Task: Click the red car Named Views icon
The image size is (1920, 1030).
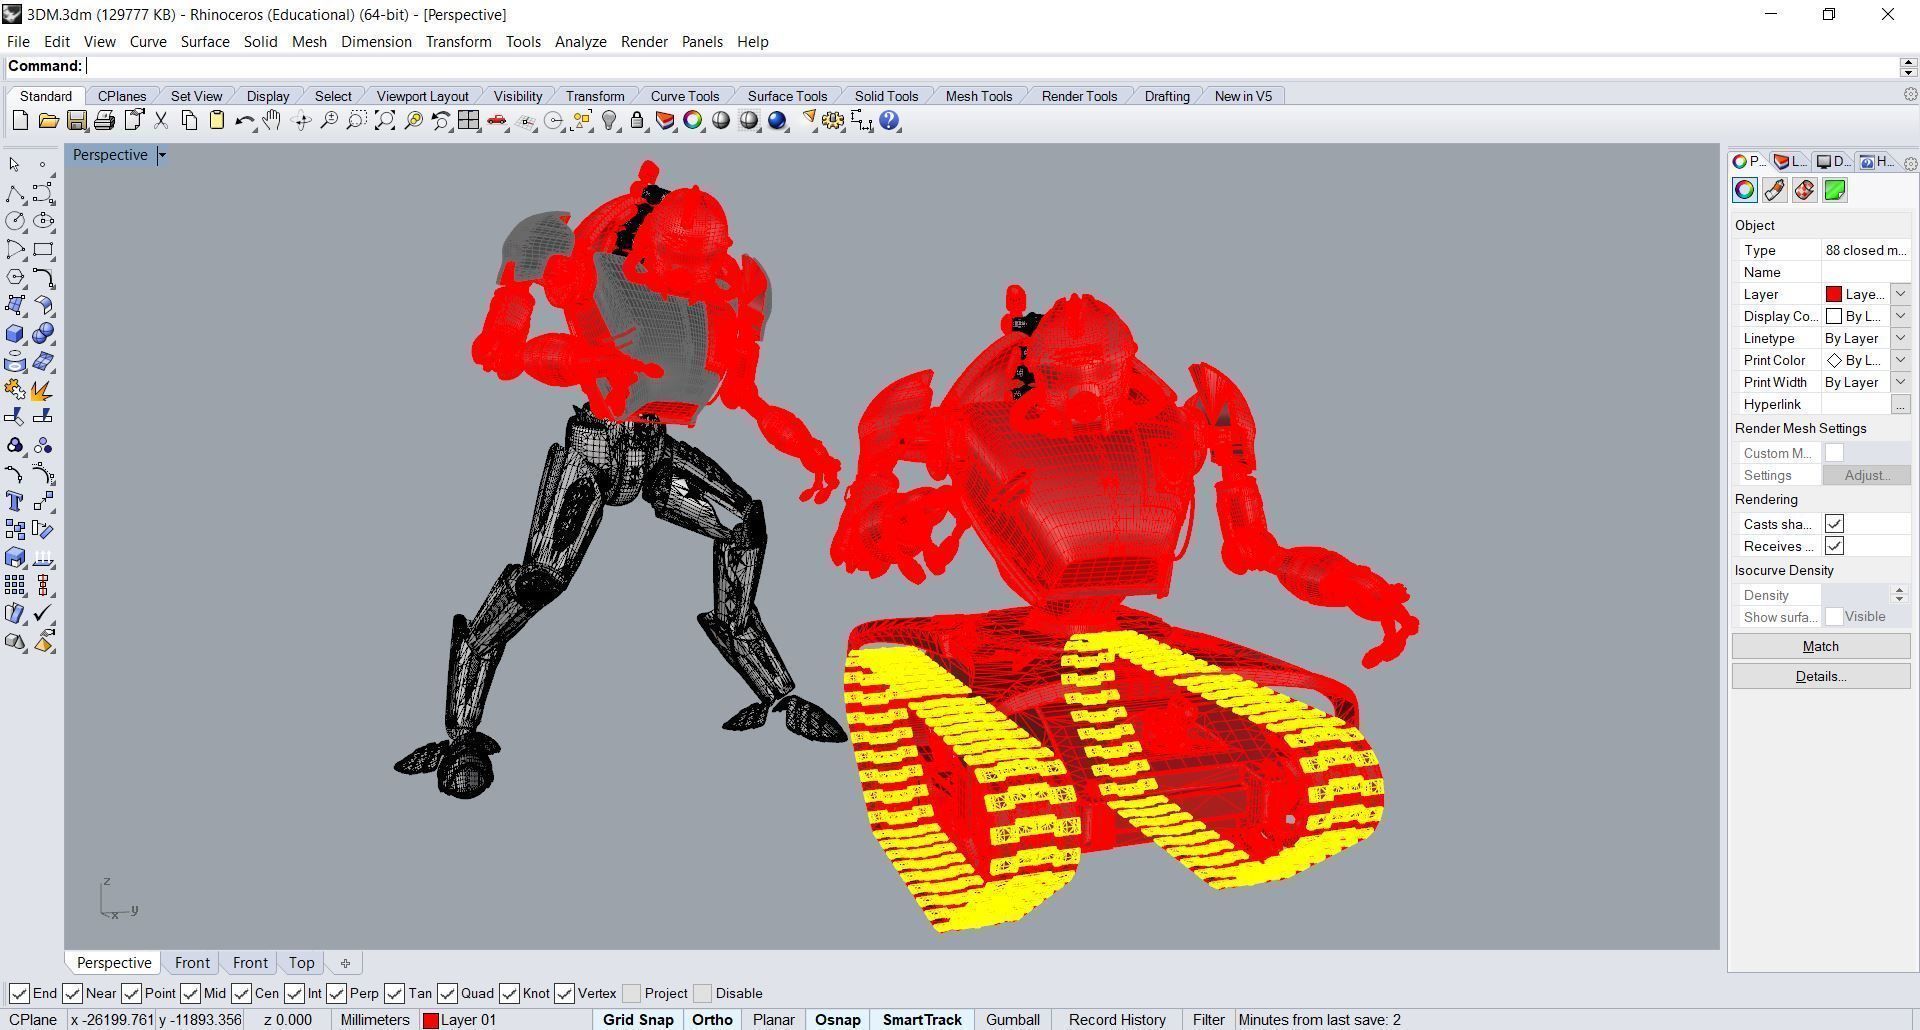Action: [497, 121]
